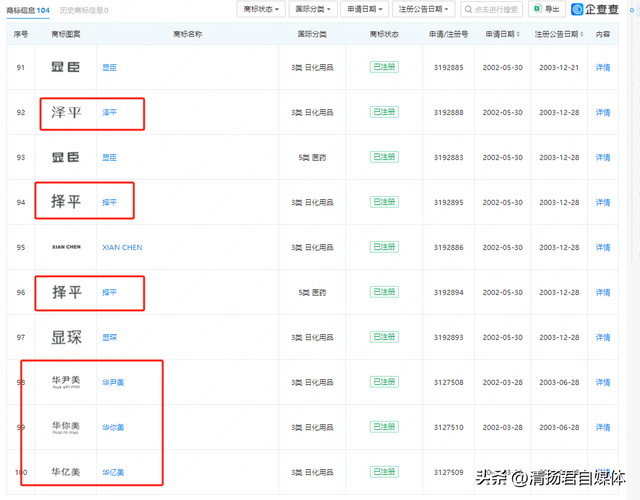Screen dimensions: 640x500
Task: Click announcement date 2003-12-21
Action: coord(559,68)
